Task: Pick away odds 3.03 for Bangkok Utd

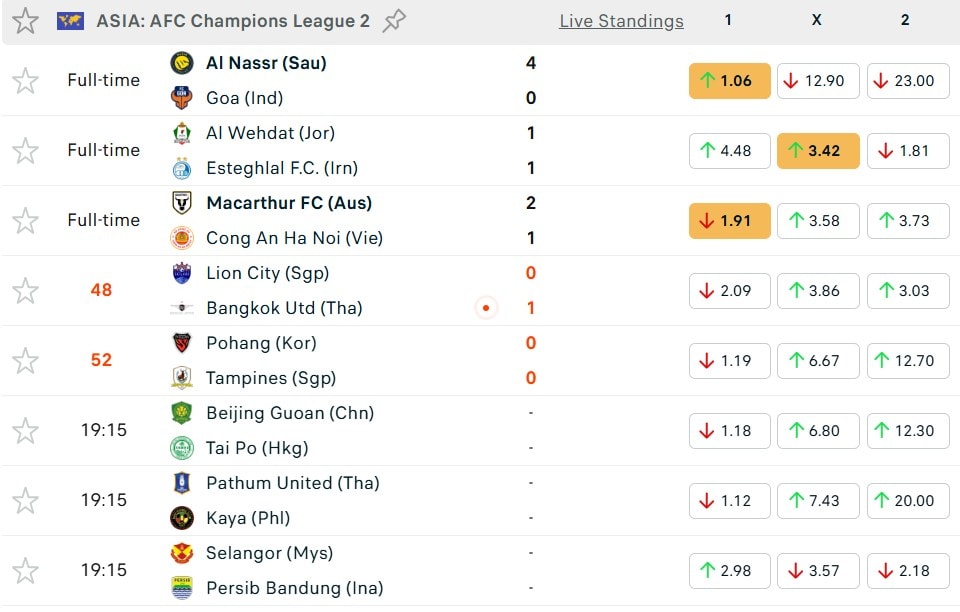Action: (x=906, y=291)
